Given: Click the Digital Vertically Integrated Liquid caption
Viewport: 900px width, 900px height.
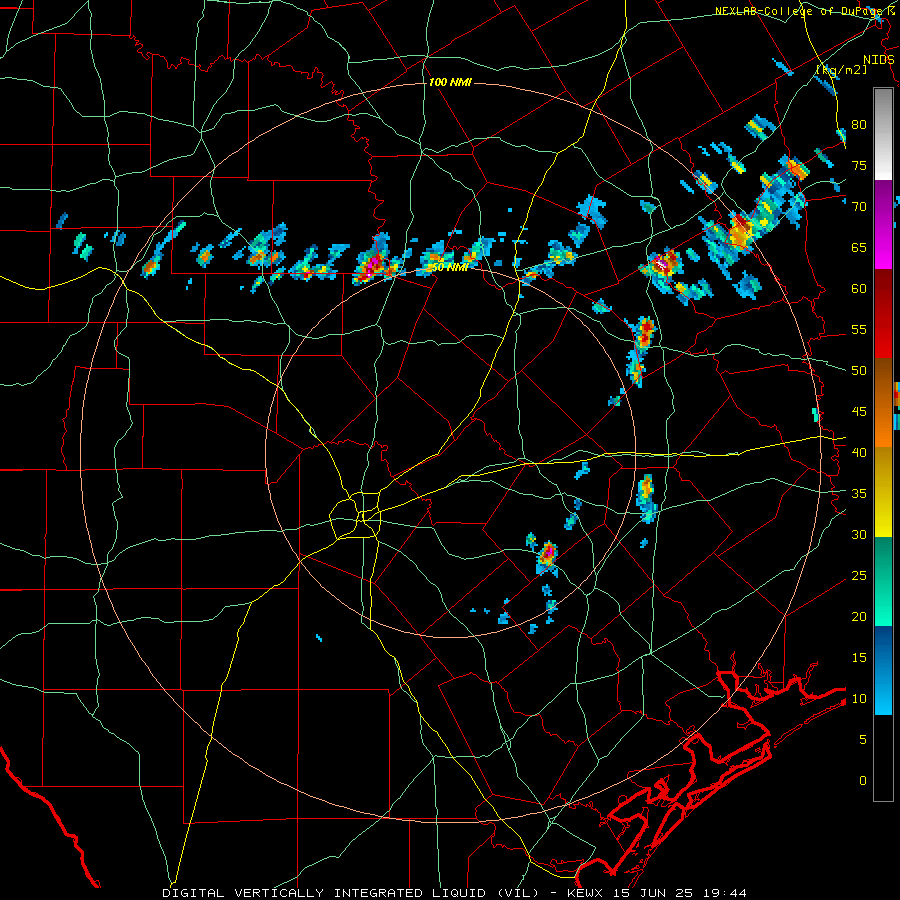Looking at the screenshot, I should [x=454, y=893].
